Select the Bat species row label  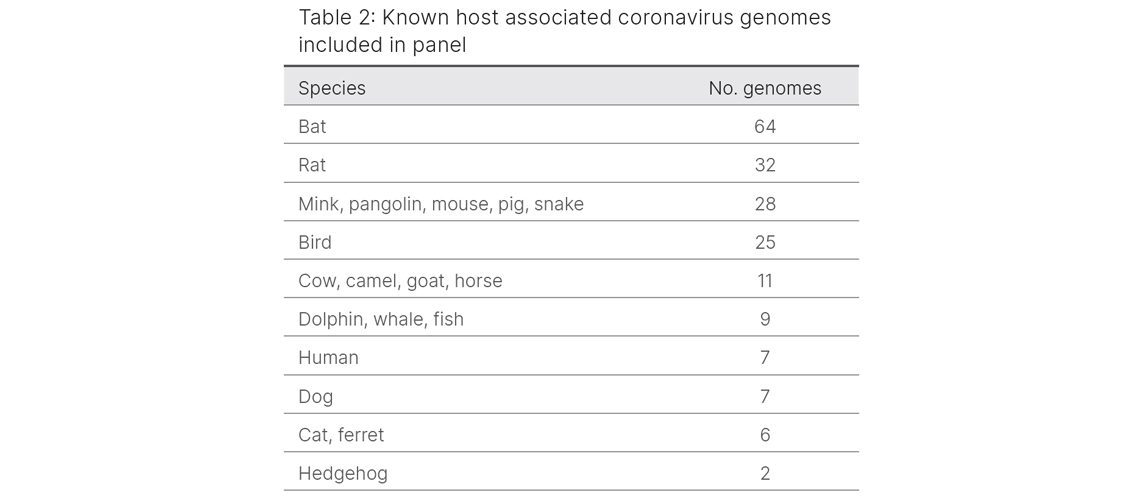(312, 127)
